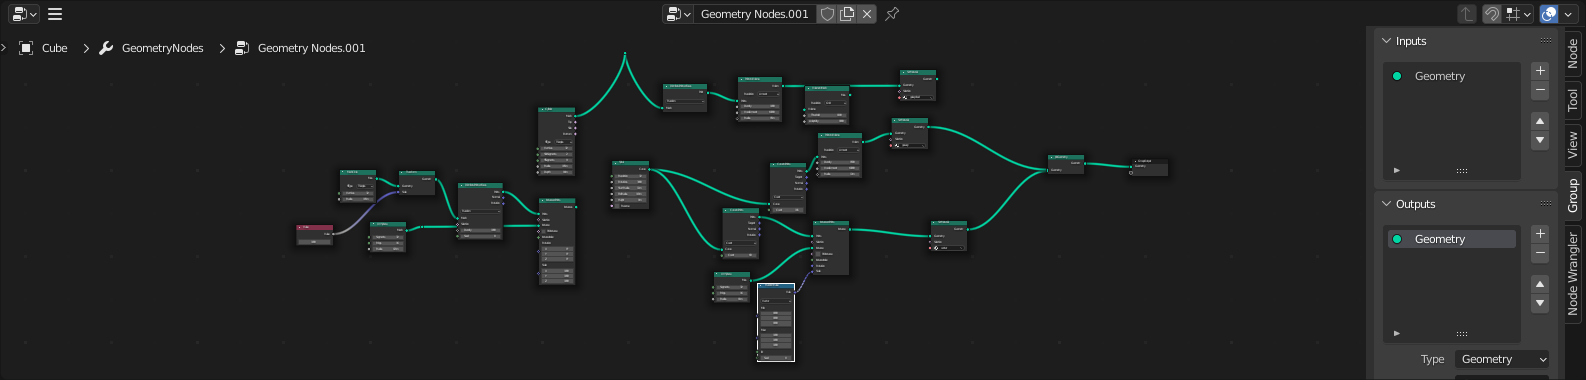The width and height of the screenshot is (1586, 380).
Task: Collapse the Inputs panel
Action: coord(1387,41)
